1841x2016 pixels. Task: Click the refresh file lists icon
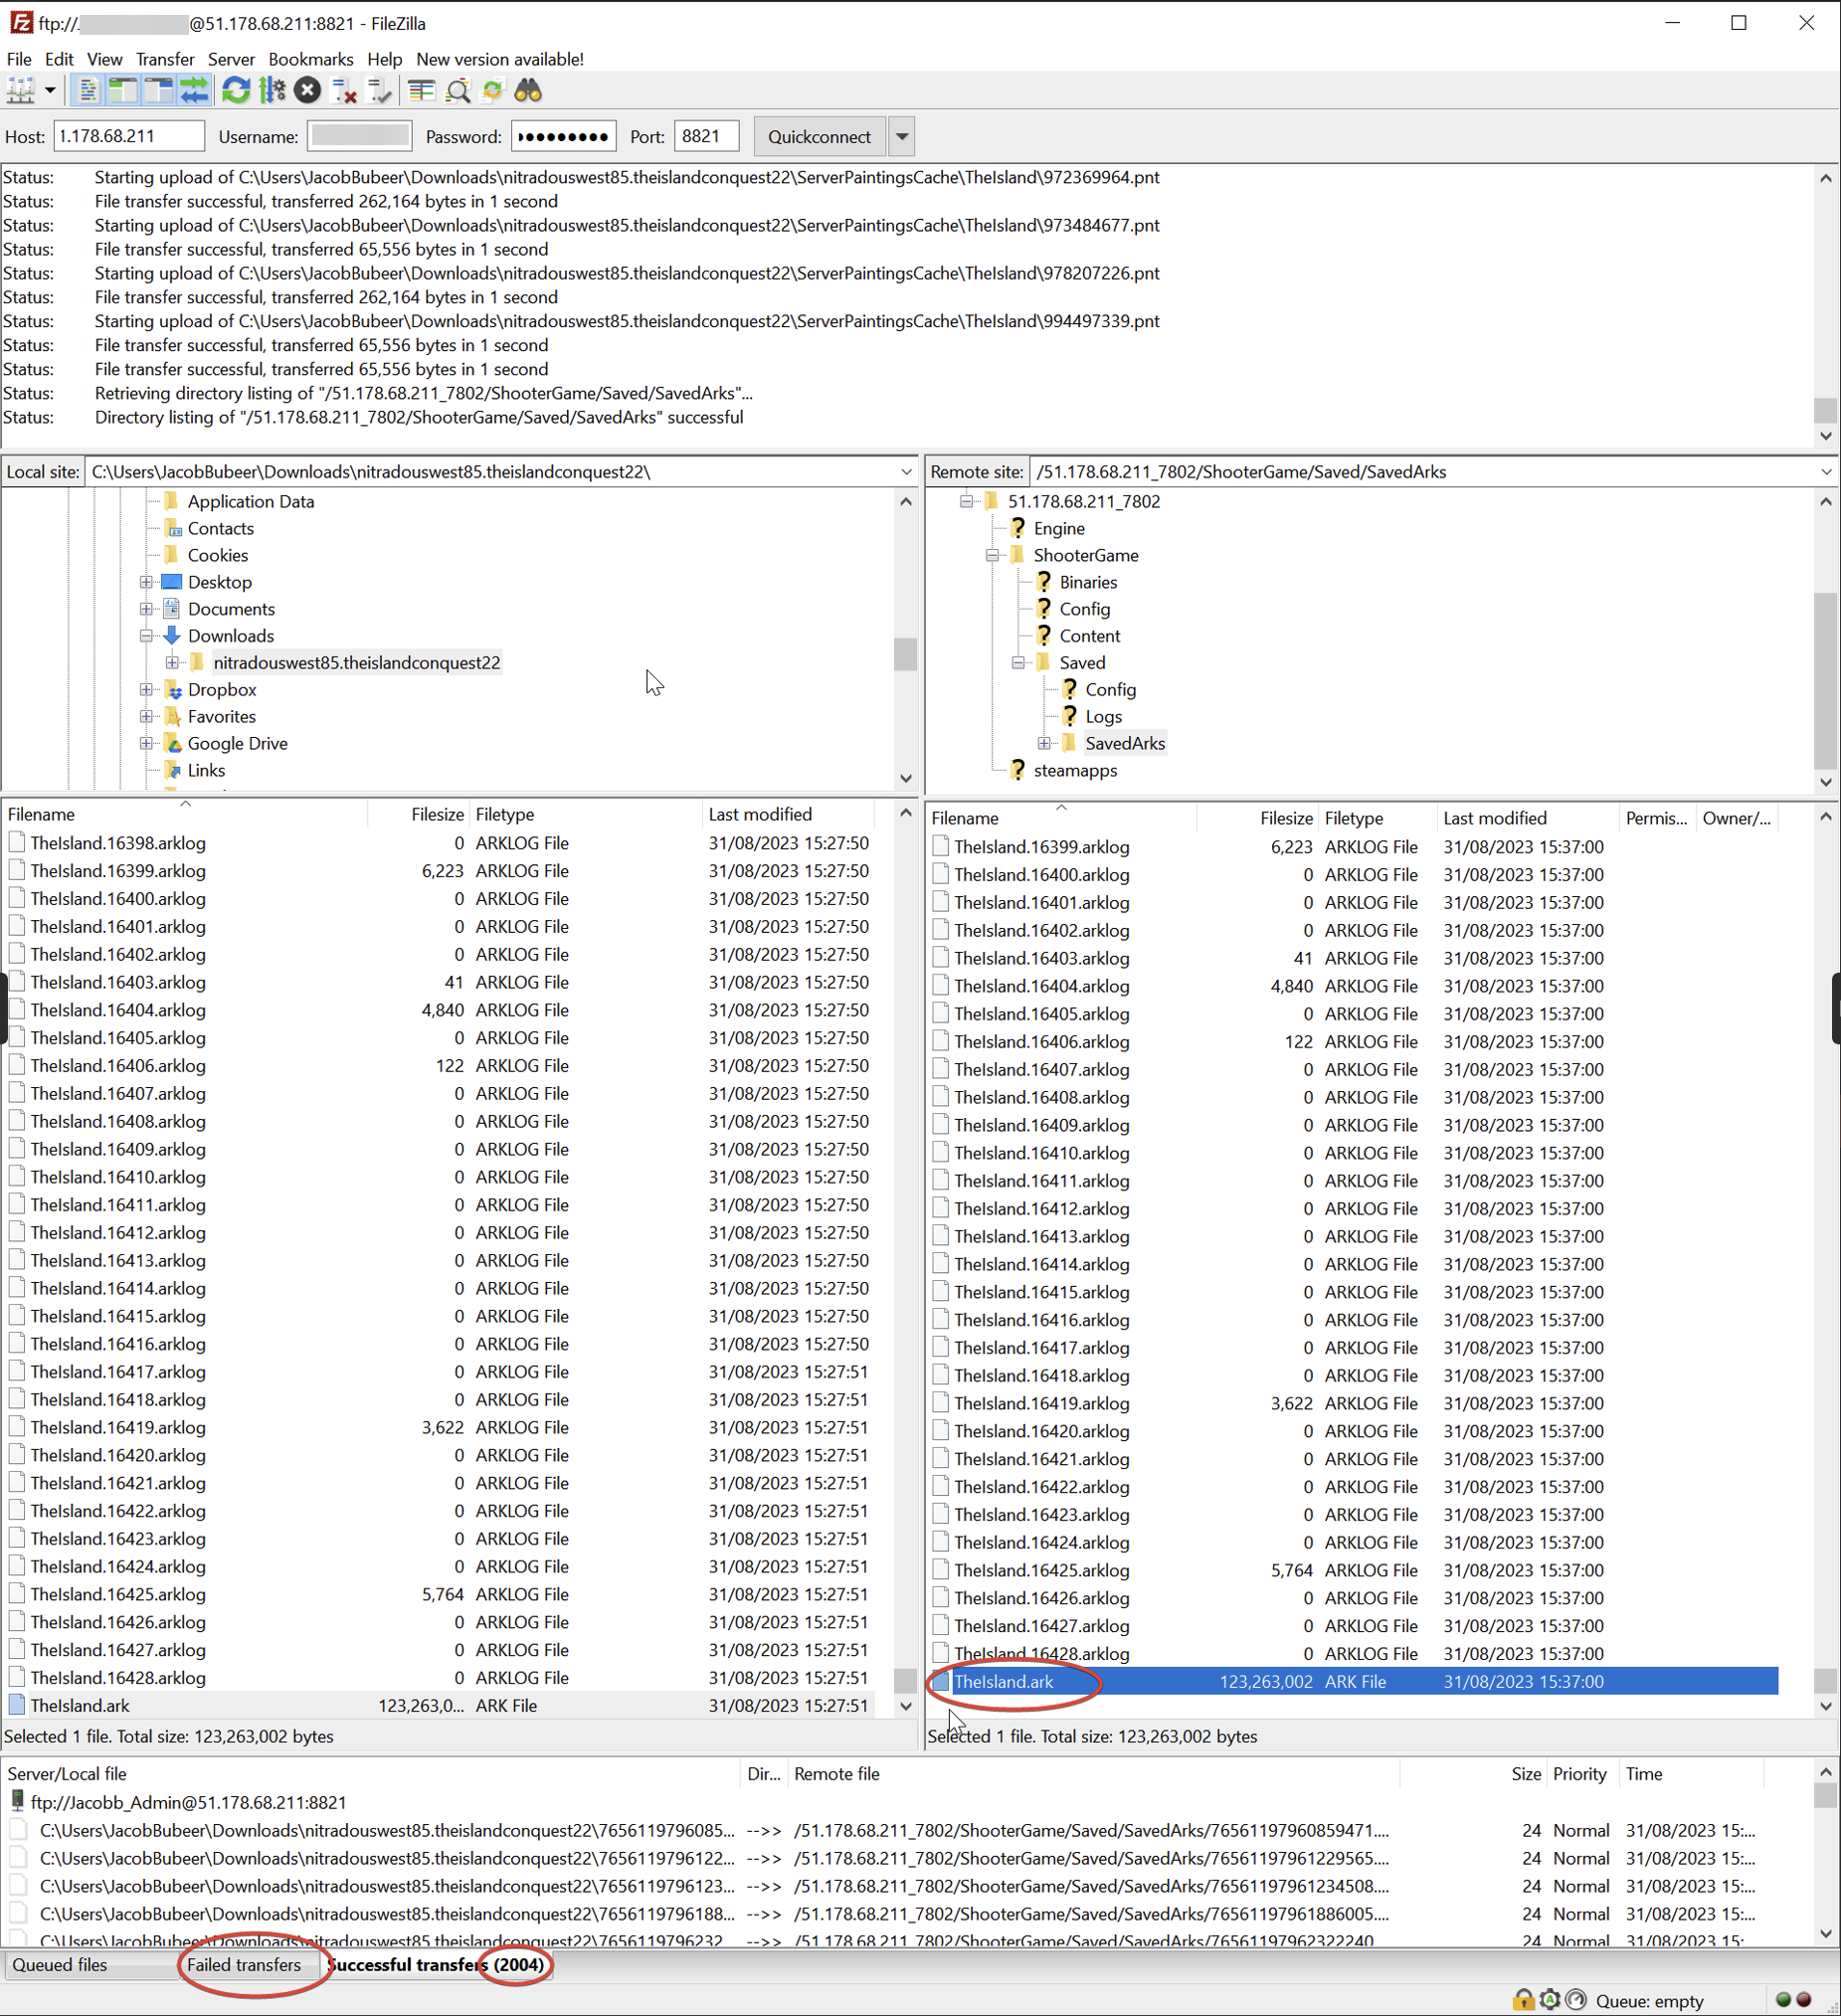236,92
